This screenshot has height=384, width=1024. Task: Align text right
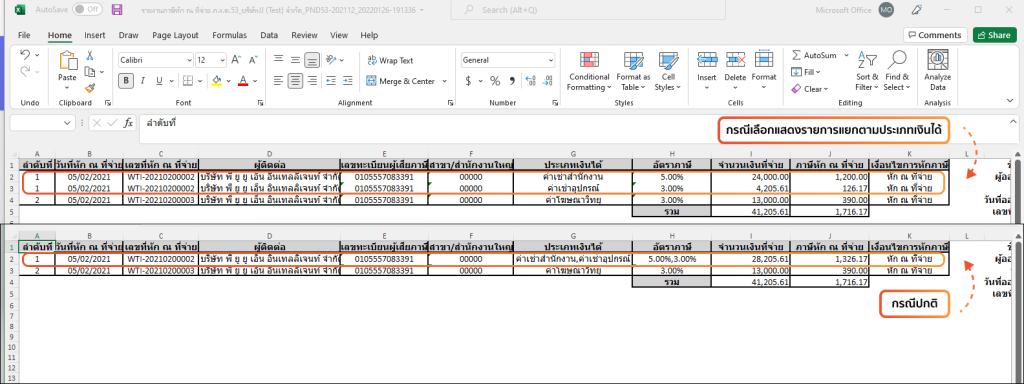coord(312,81)
